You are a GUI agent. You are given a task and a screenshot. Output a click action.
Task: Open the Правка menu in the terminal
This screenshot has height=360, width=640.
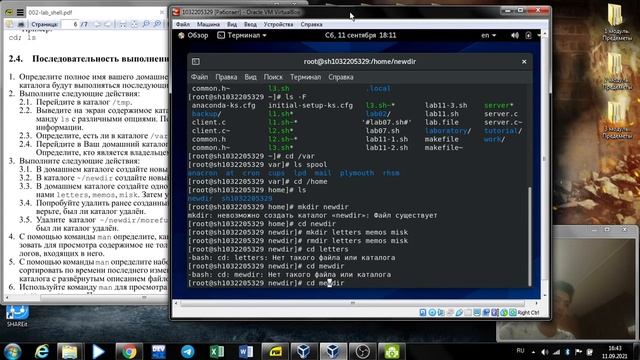226,77
